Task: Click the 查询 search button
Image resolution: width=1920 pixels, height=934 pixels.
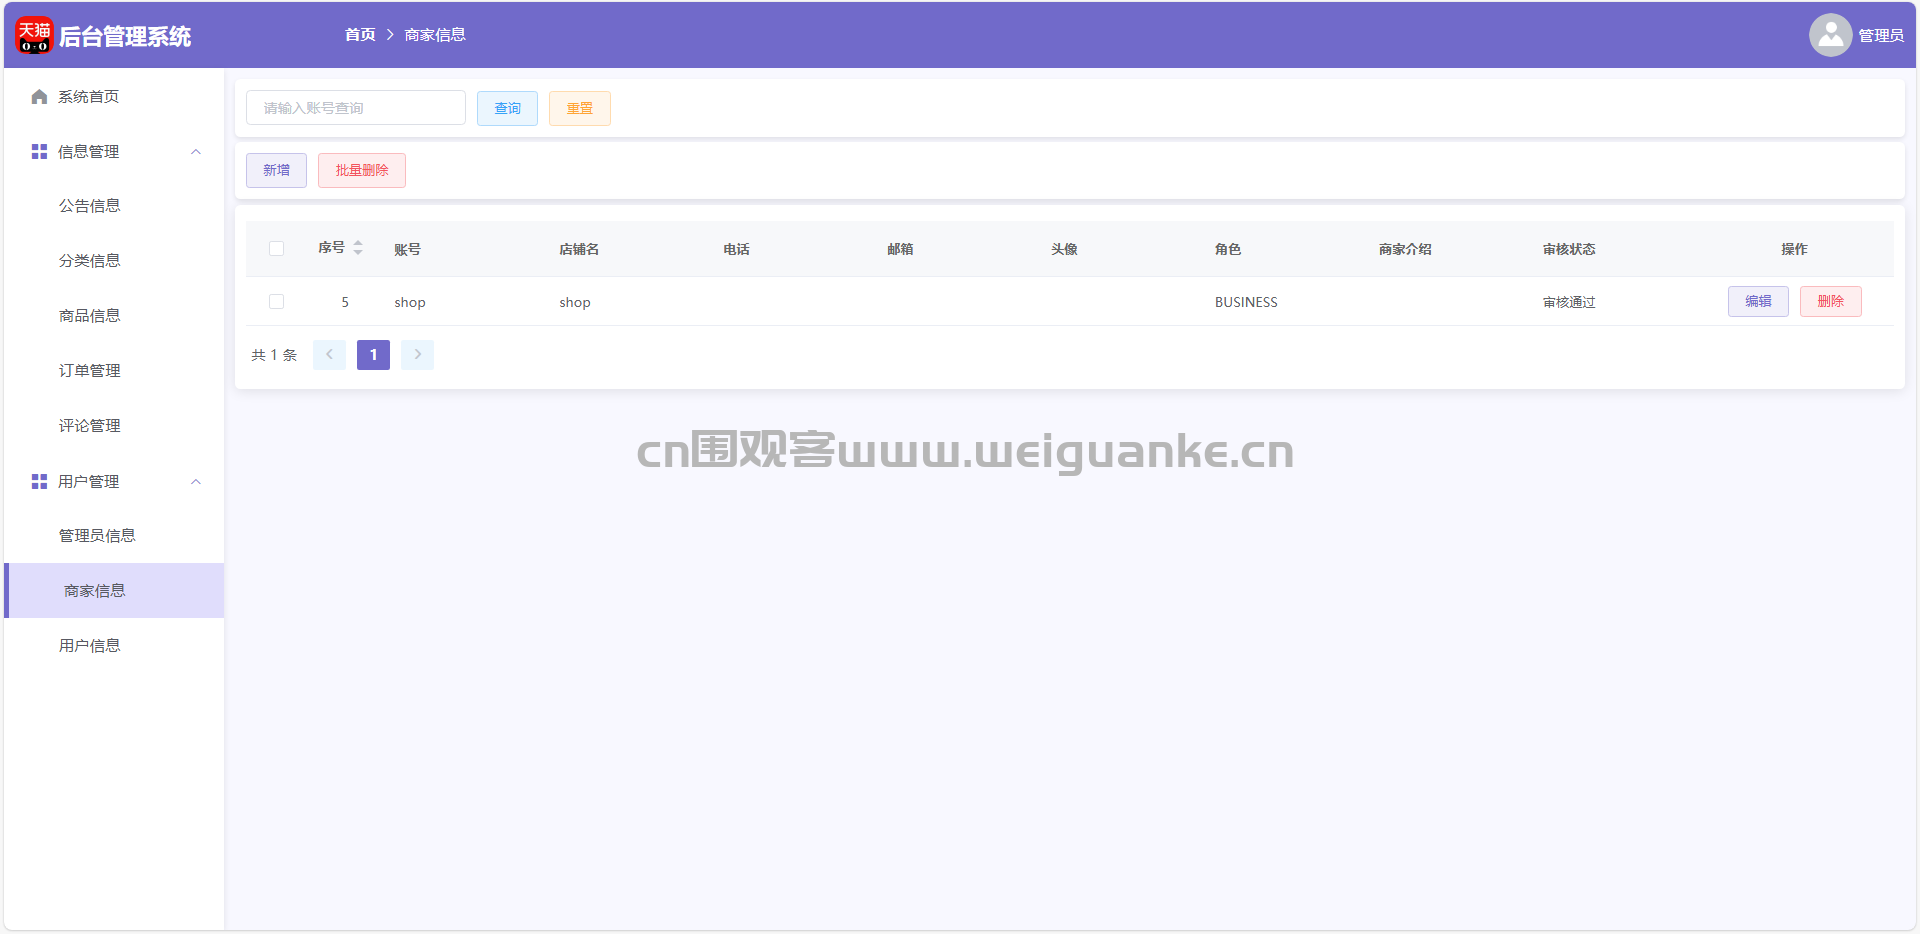Action: [x=507, y=108]
